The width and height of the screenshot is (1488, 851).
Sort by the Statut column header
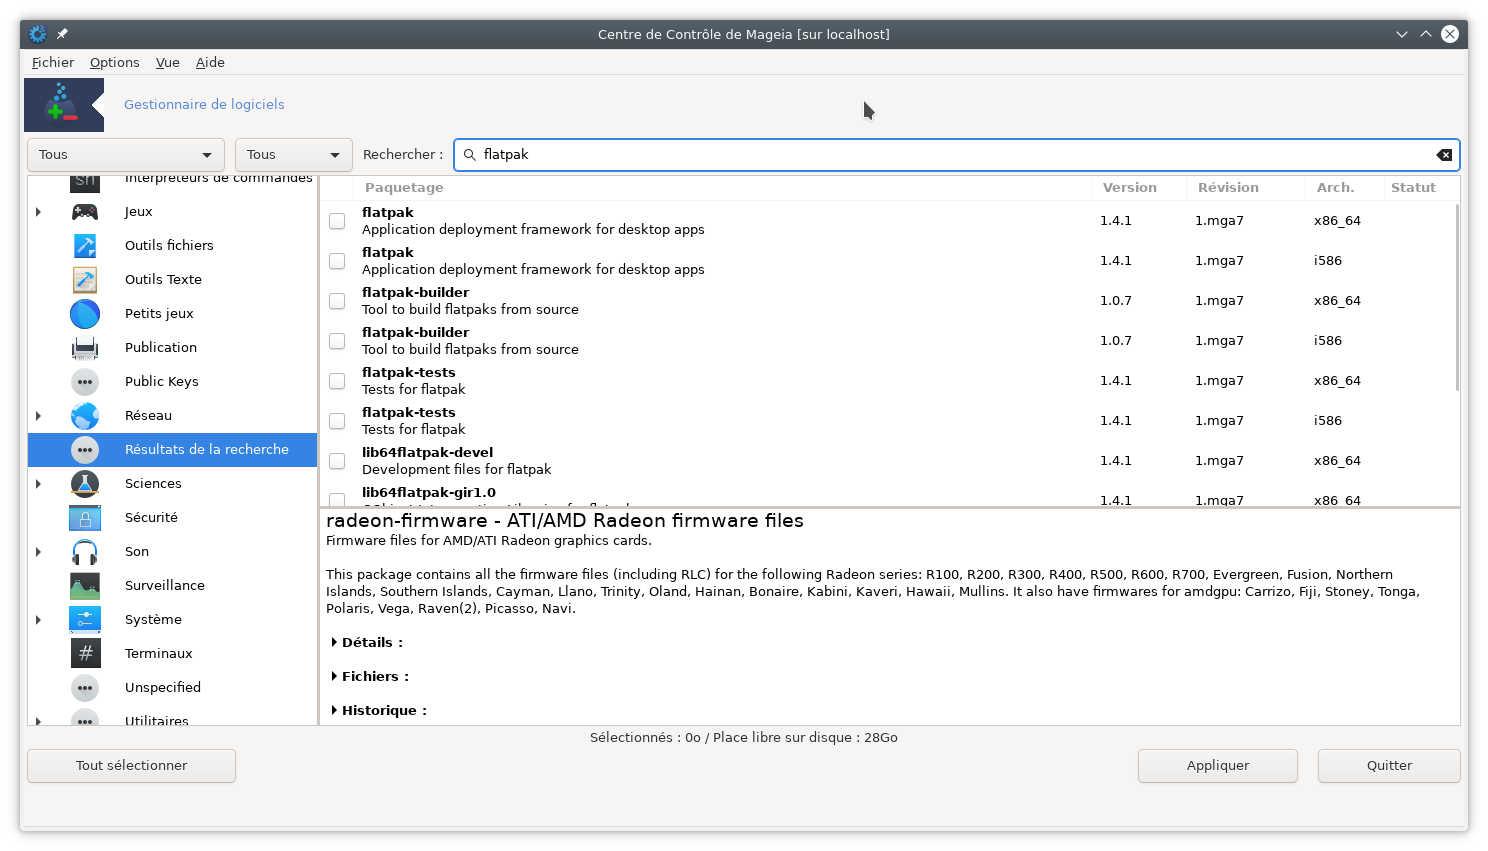1420,188
